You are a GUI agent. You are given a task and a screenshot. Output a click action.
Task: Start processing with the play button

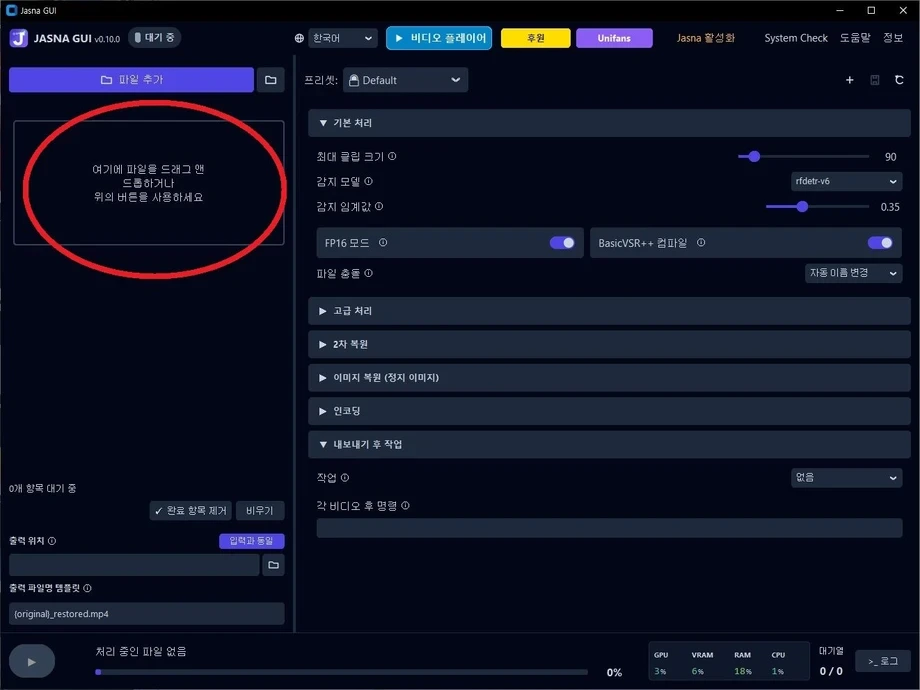pyautogui.click(x=32, y=662)
